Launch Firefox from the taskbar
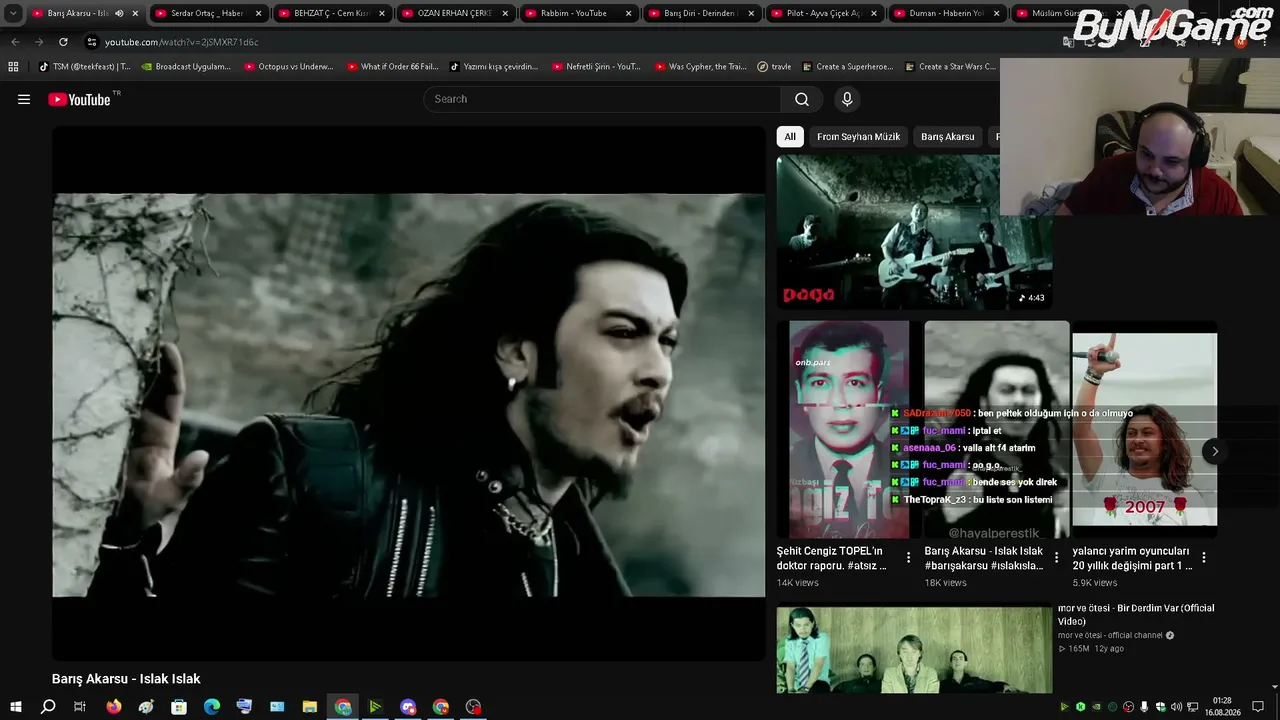Screen dimensions: 1280x720 (113, 707)
